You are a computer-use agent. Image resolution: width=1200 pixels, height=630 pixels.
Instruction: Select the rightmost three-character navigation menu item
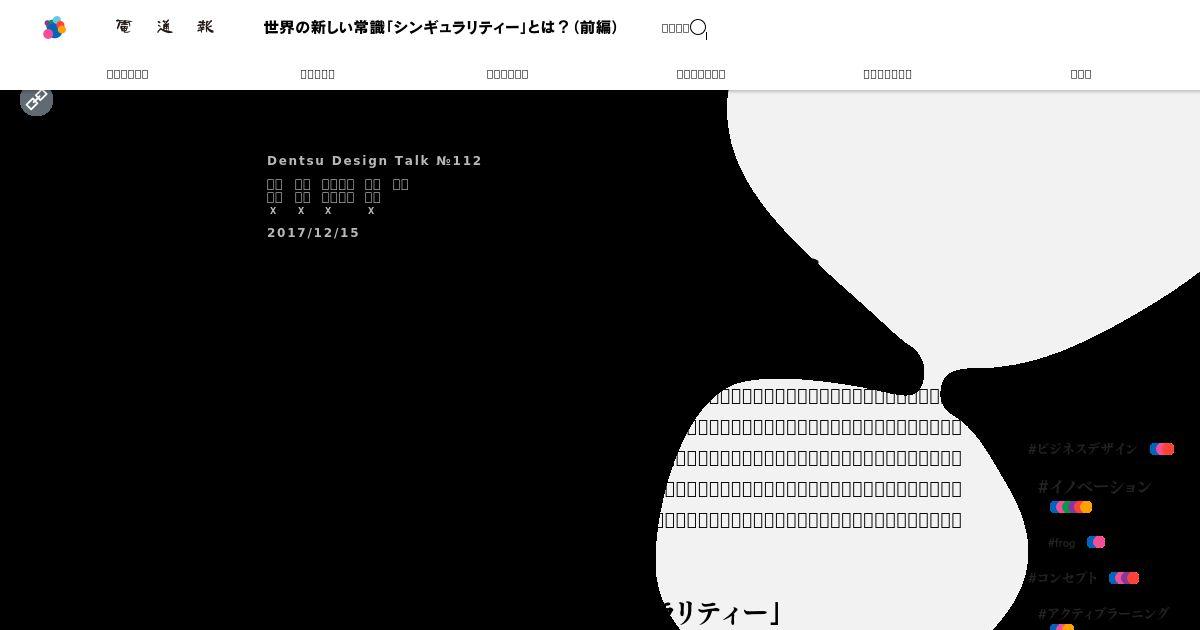(x=1081, y=74)
